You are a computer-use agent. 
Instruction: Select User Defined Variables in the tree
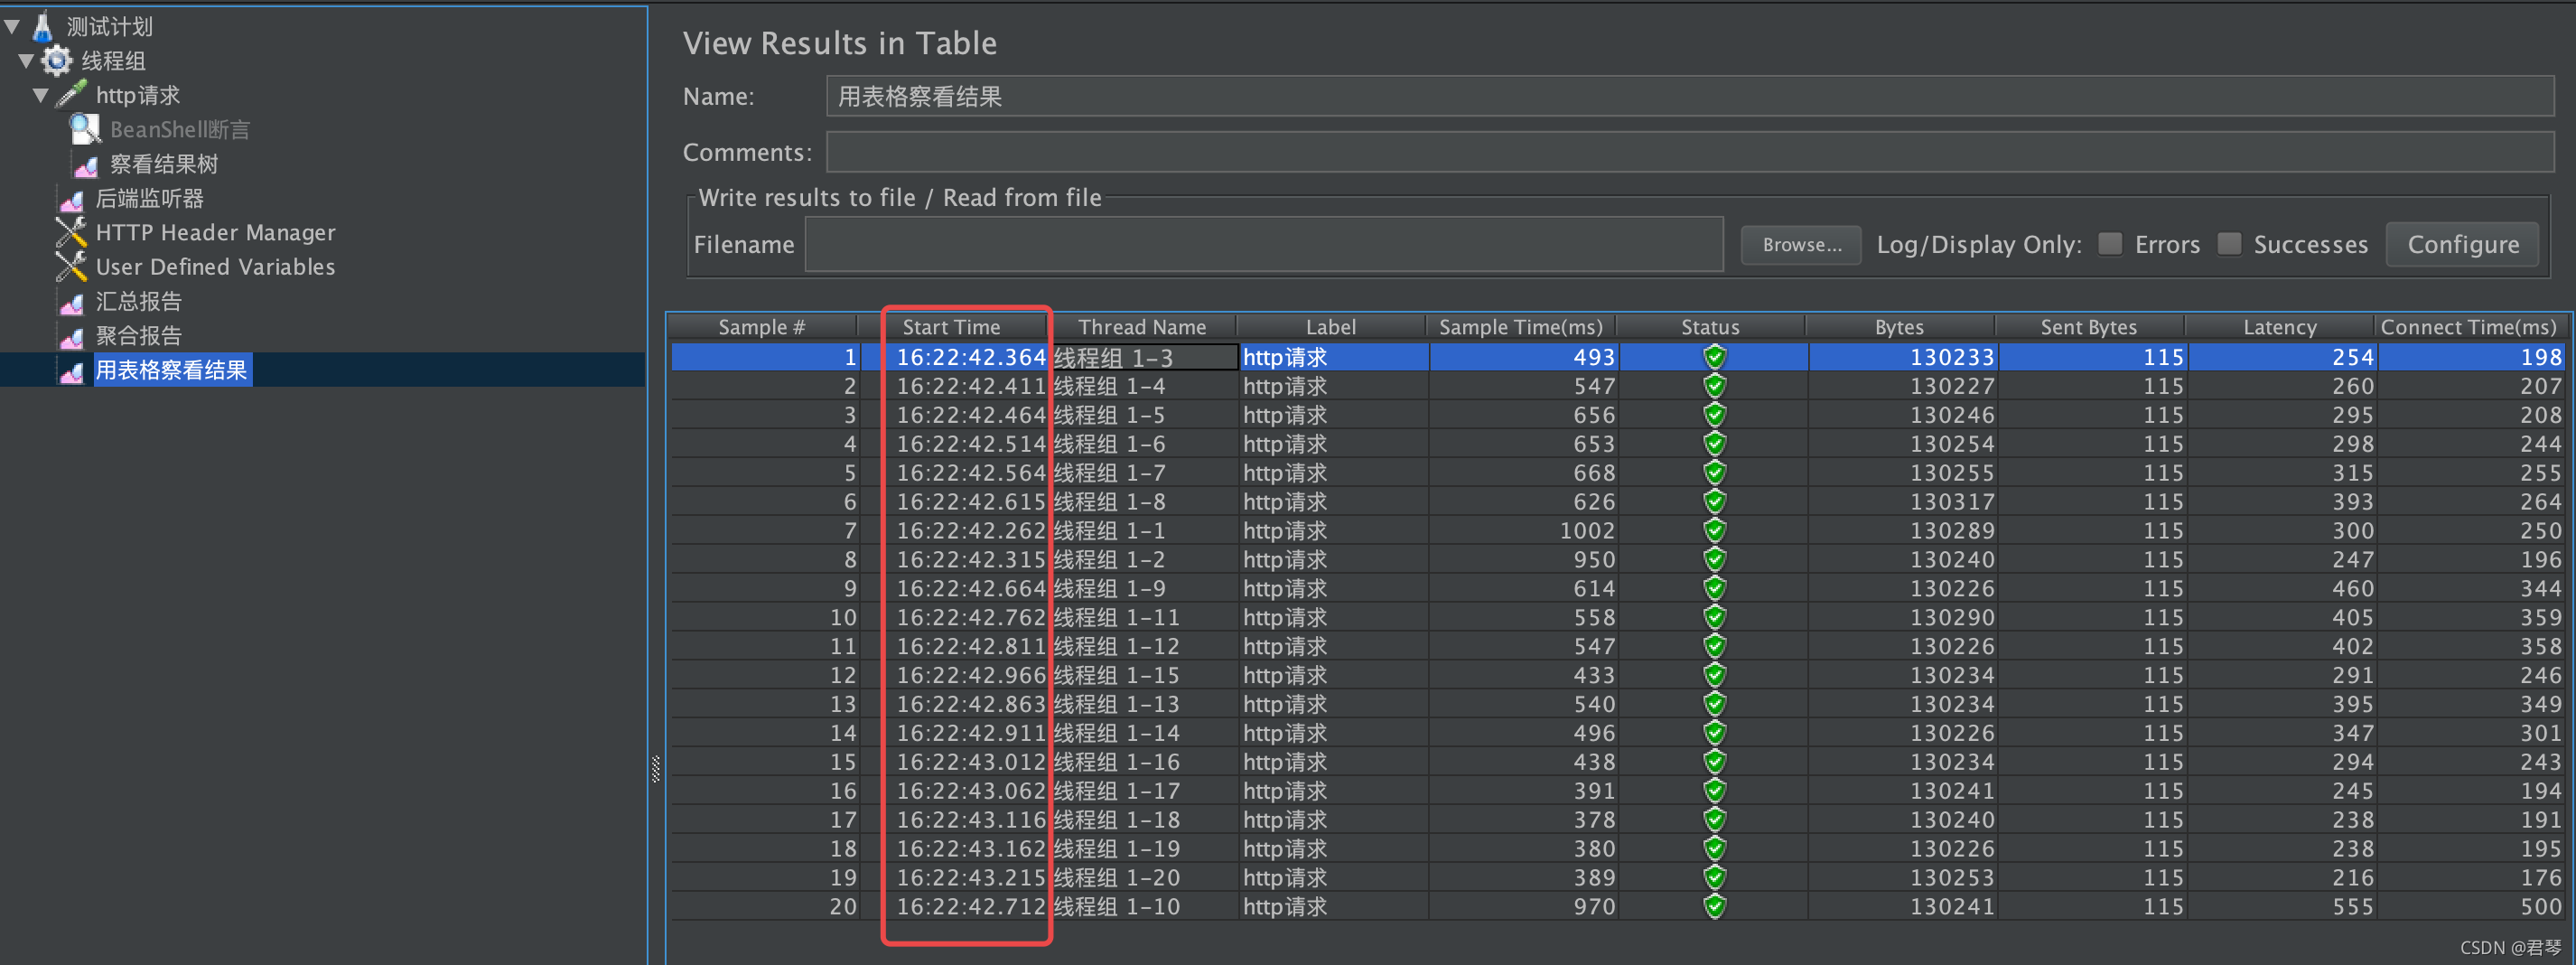pyautogui.click(x=215, y=267)
